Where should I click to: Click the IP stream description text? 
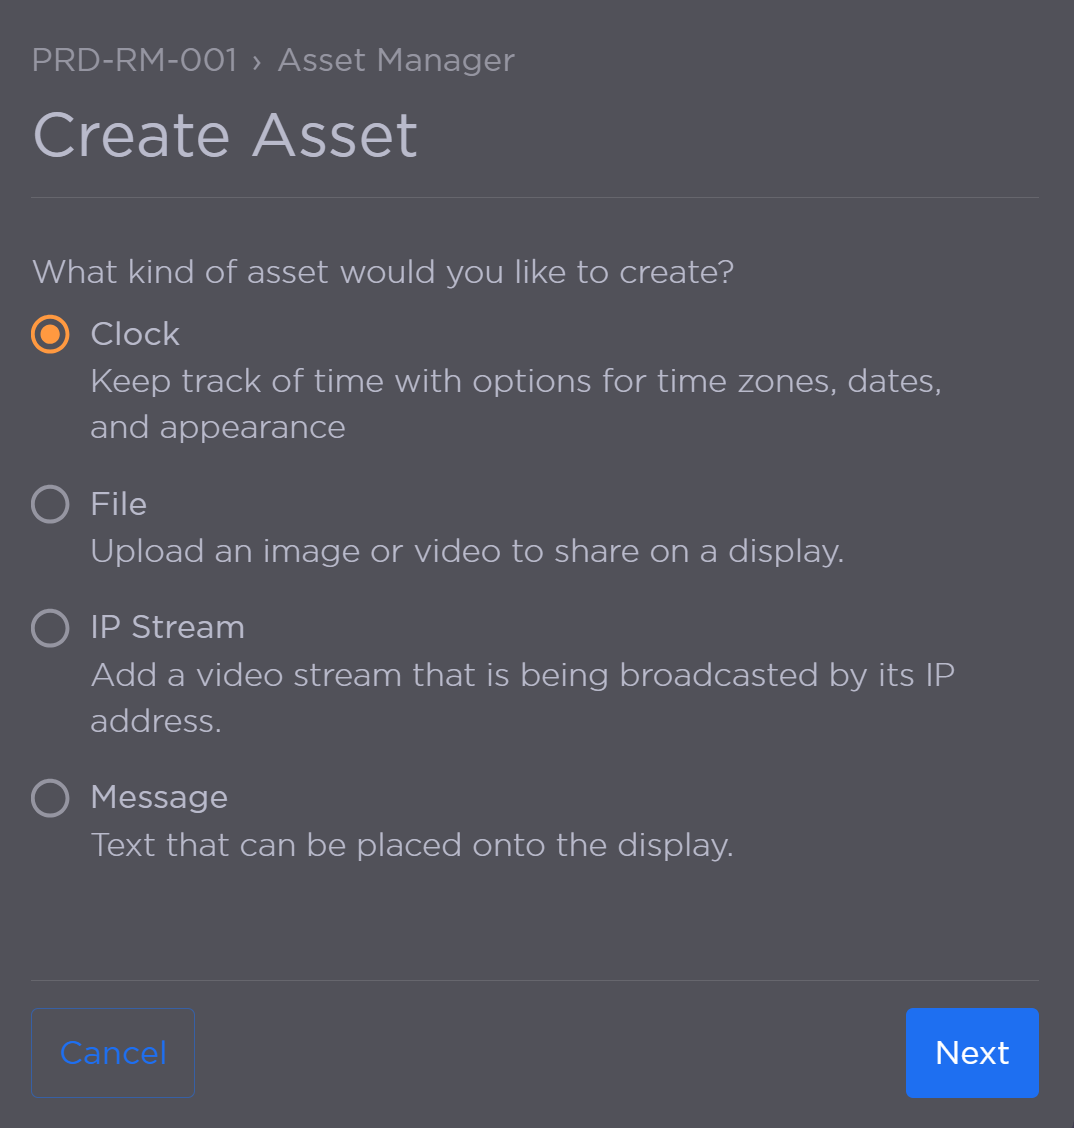[x=522, y=675]
